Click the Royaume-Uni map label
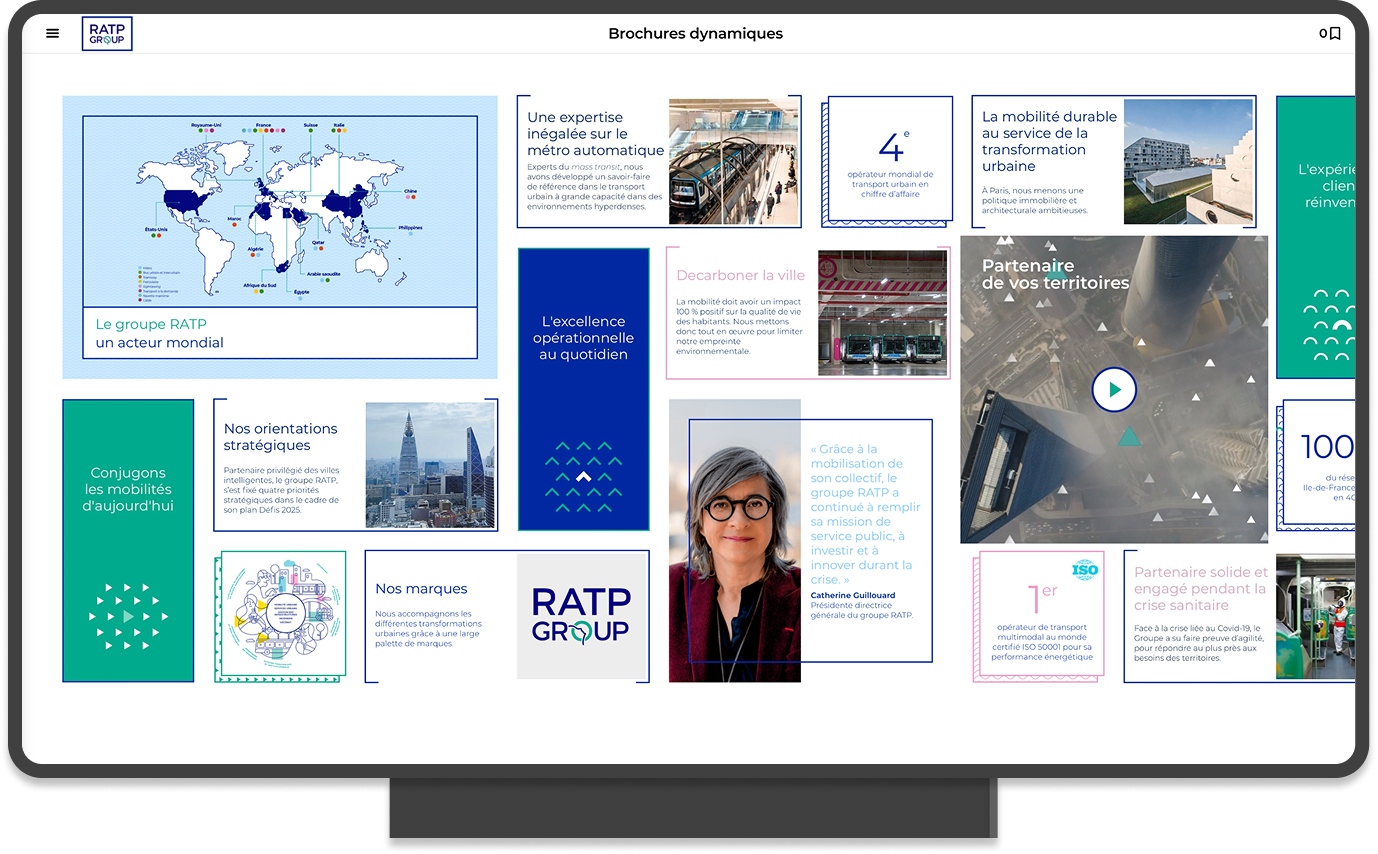Image resolution: width=1378 pixels, height=854 pixels. coord(207,125)
